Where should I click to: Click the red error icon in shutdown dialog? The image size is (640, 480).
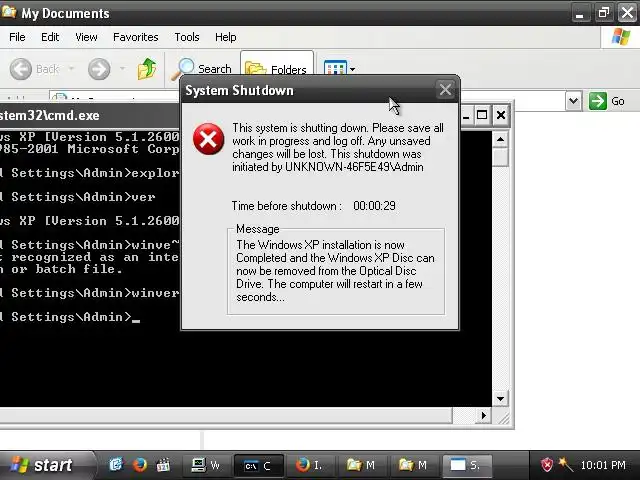(208, 139)
